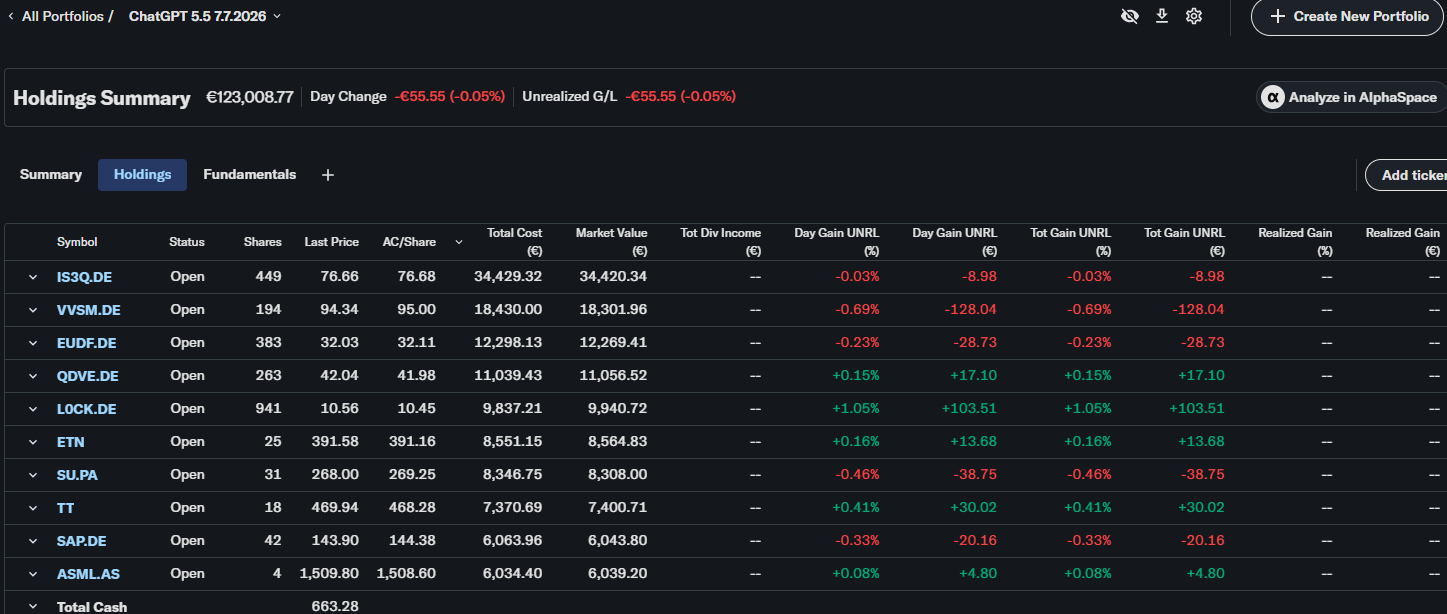
Task: Sort by the Market Value column header
Action: click(x=611, y=241)
